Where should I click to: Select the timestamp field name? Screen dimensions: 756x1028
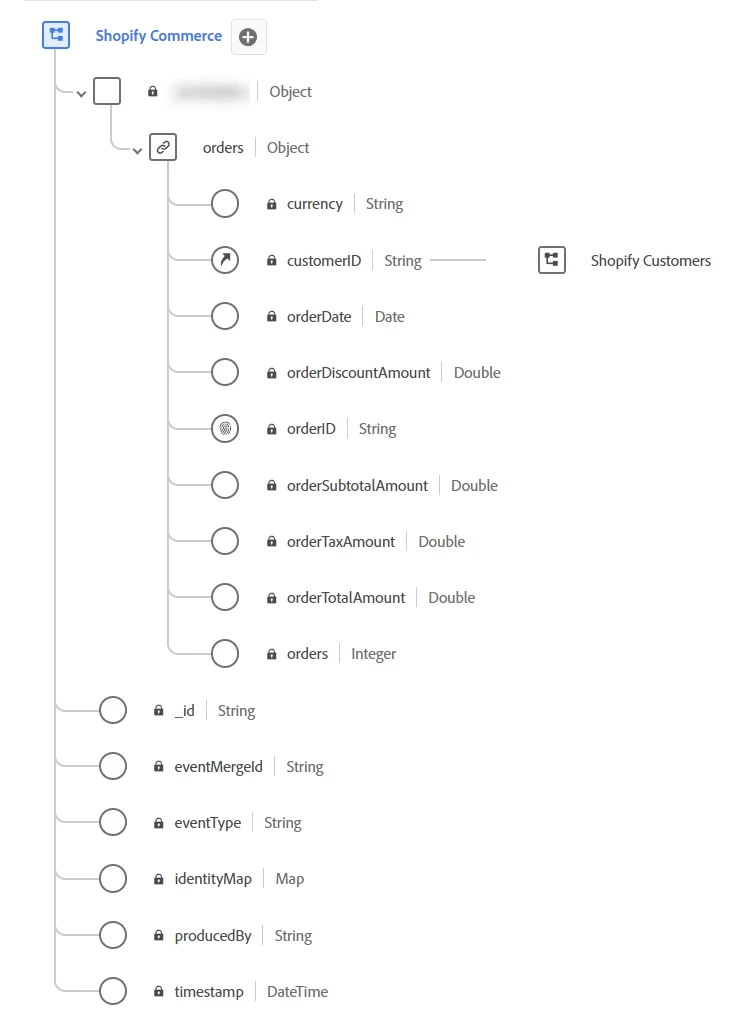coord(209,991)
